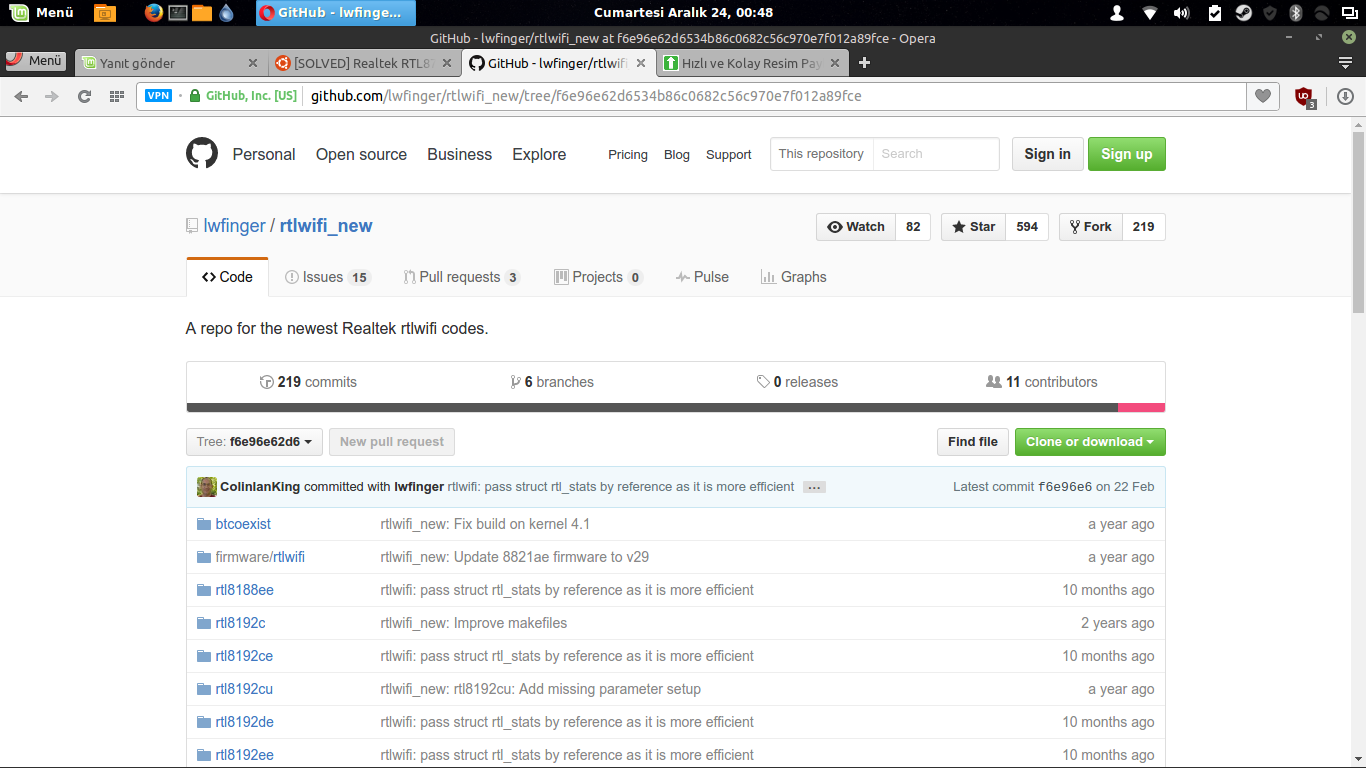Open the lwfinger owner link in the repo title
Viewport: 1366px width, 768px height.
point(234,226)
